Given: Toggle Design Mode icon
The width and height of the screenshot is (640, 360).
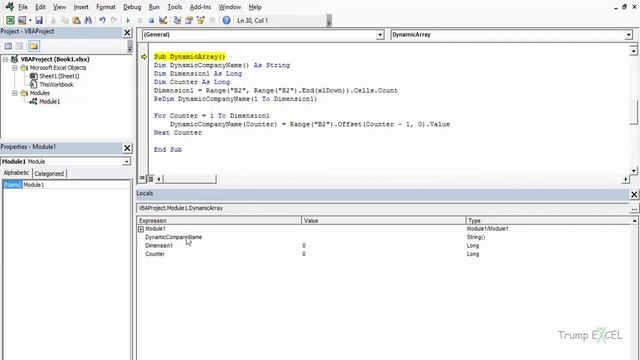Looking at the screenshot, I should (163, 20).
